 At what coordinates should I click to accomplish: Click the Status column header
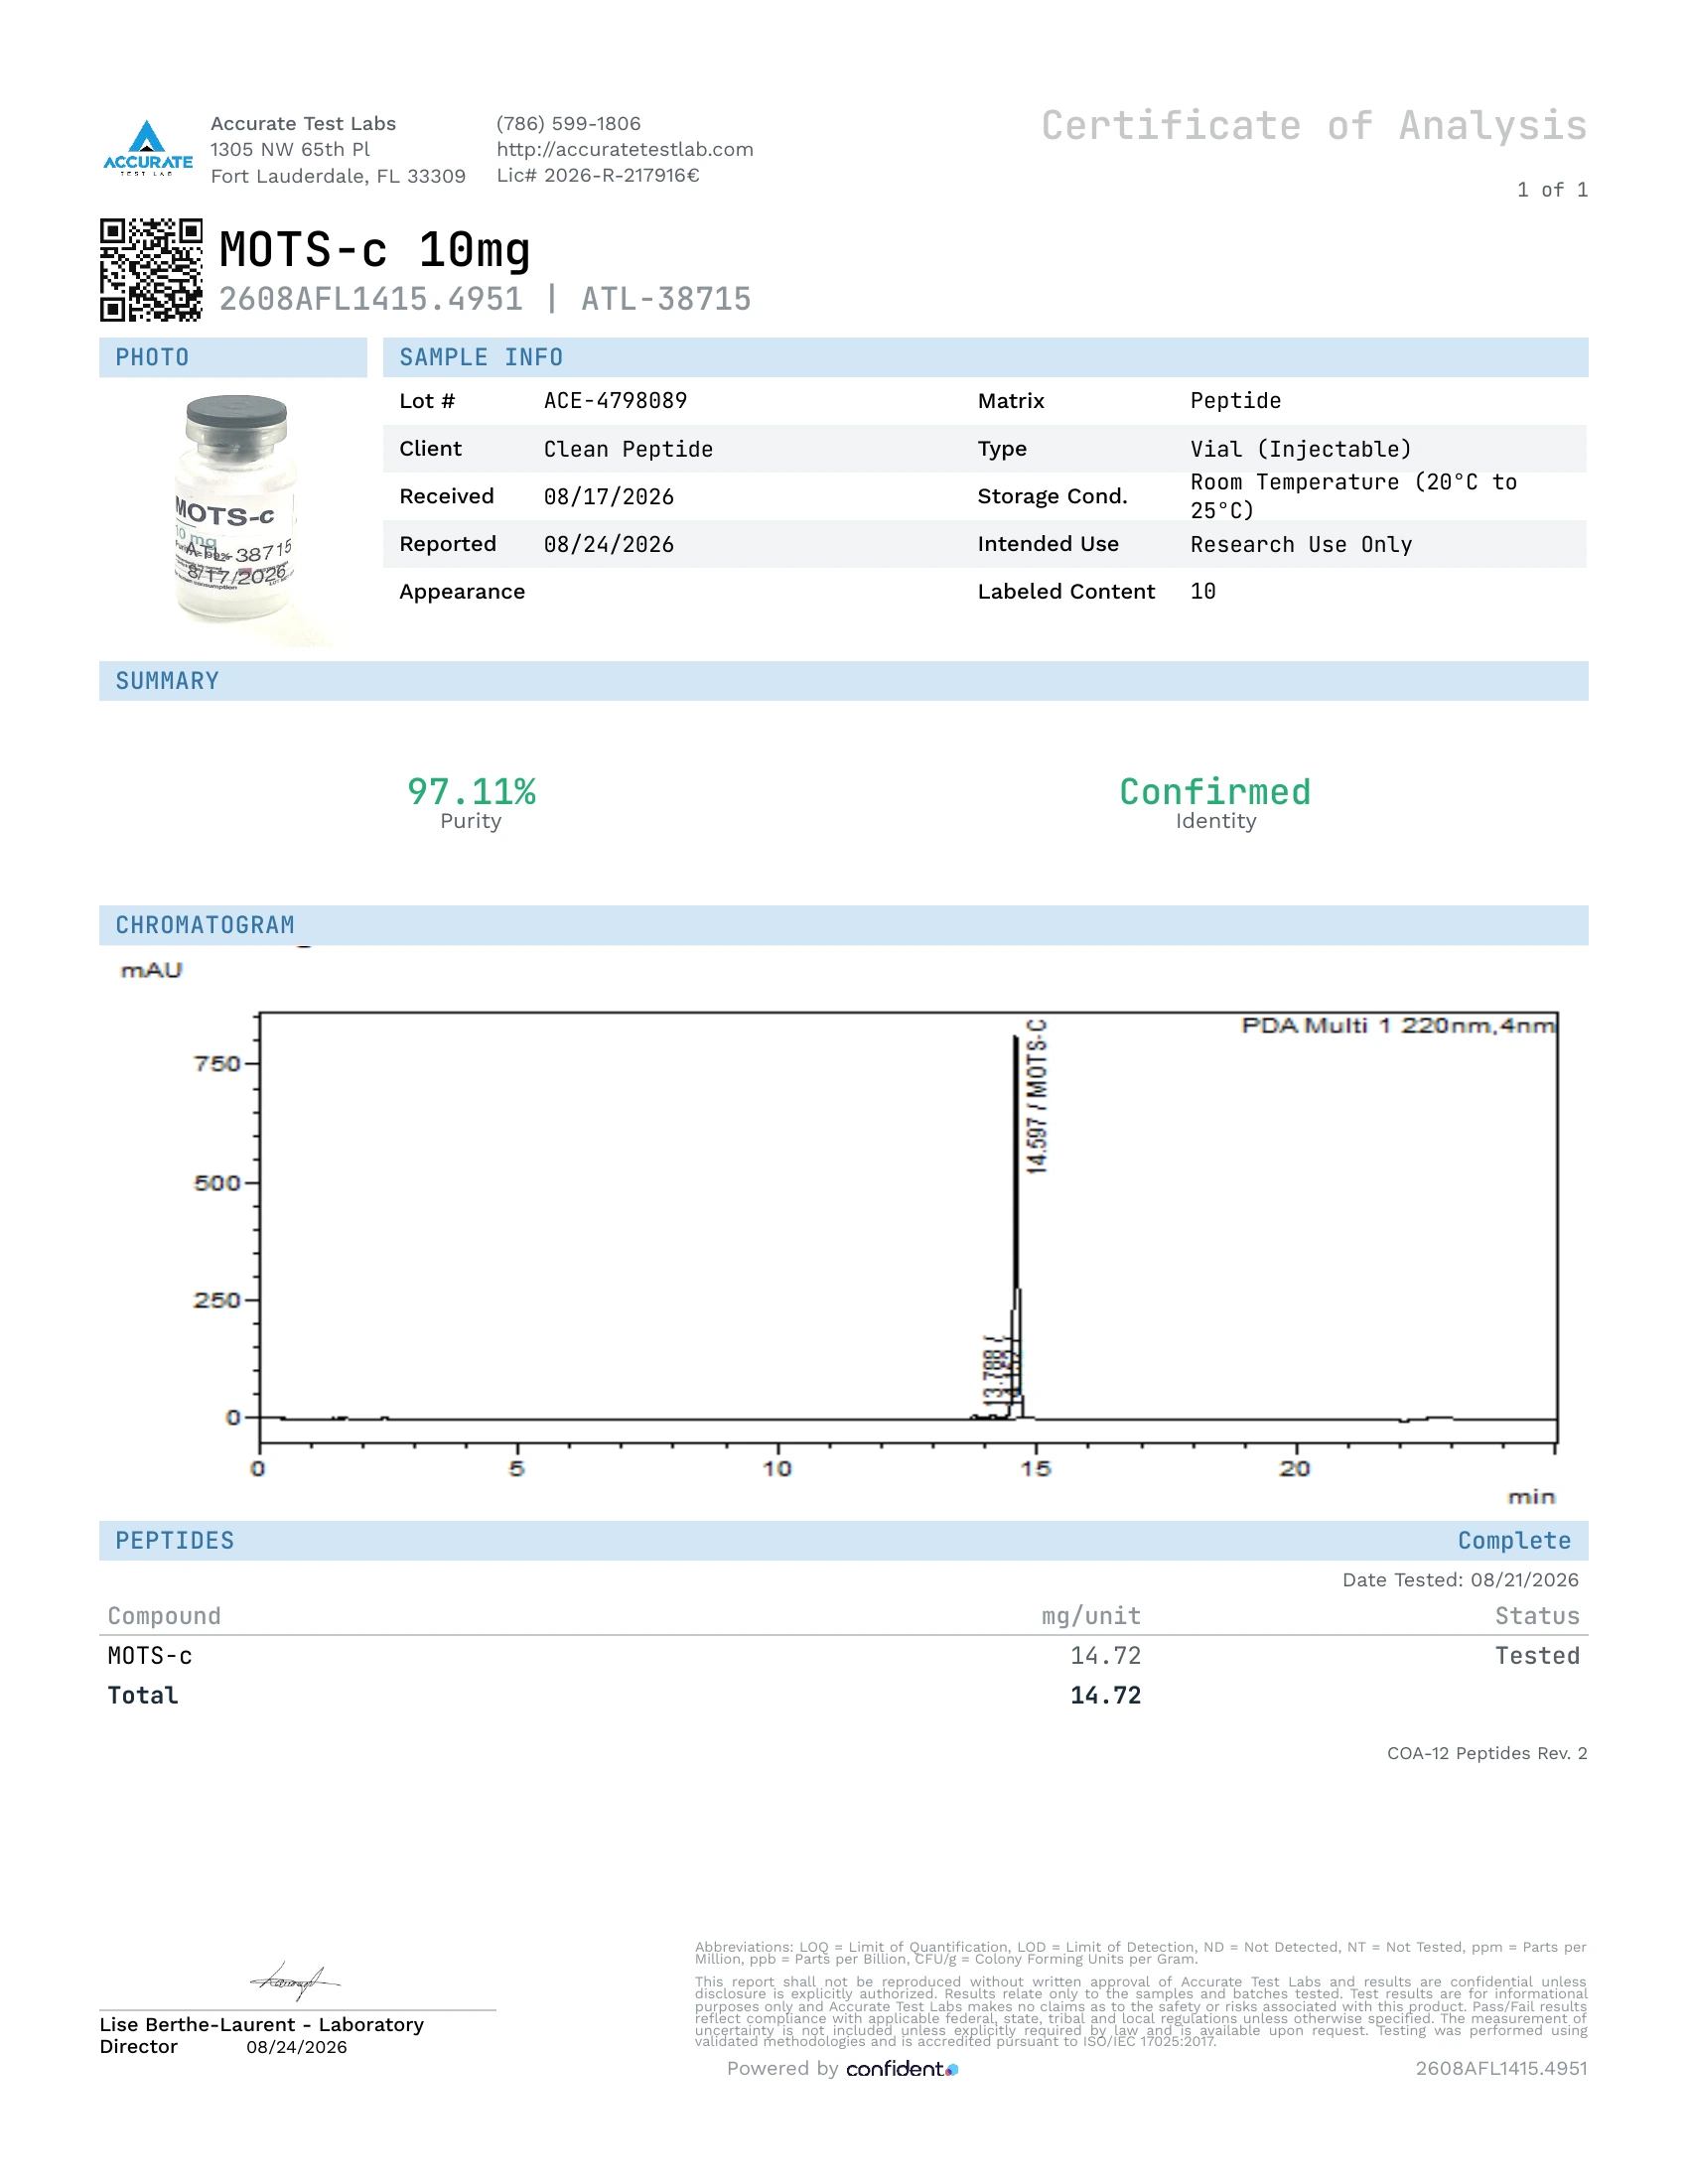(1537, 1616)
